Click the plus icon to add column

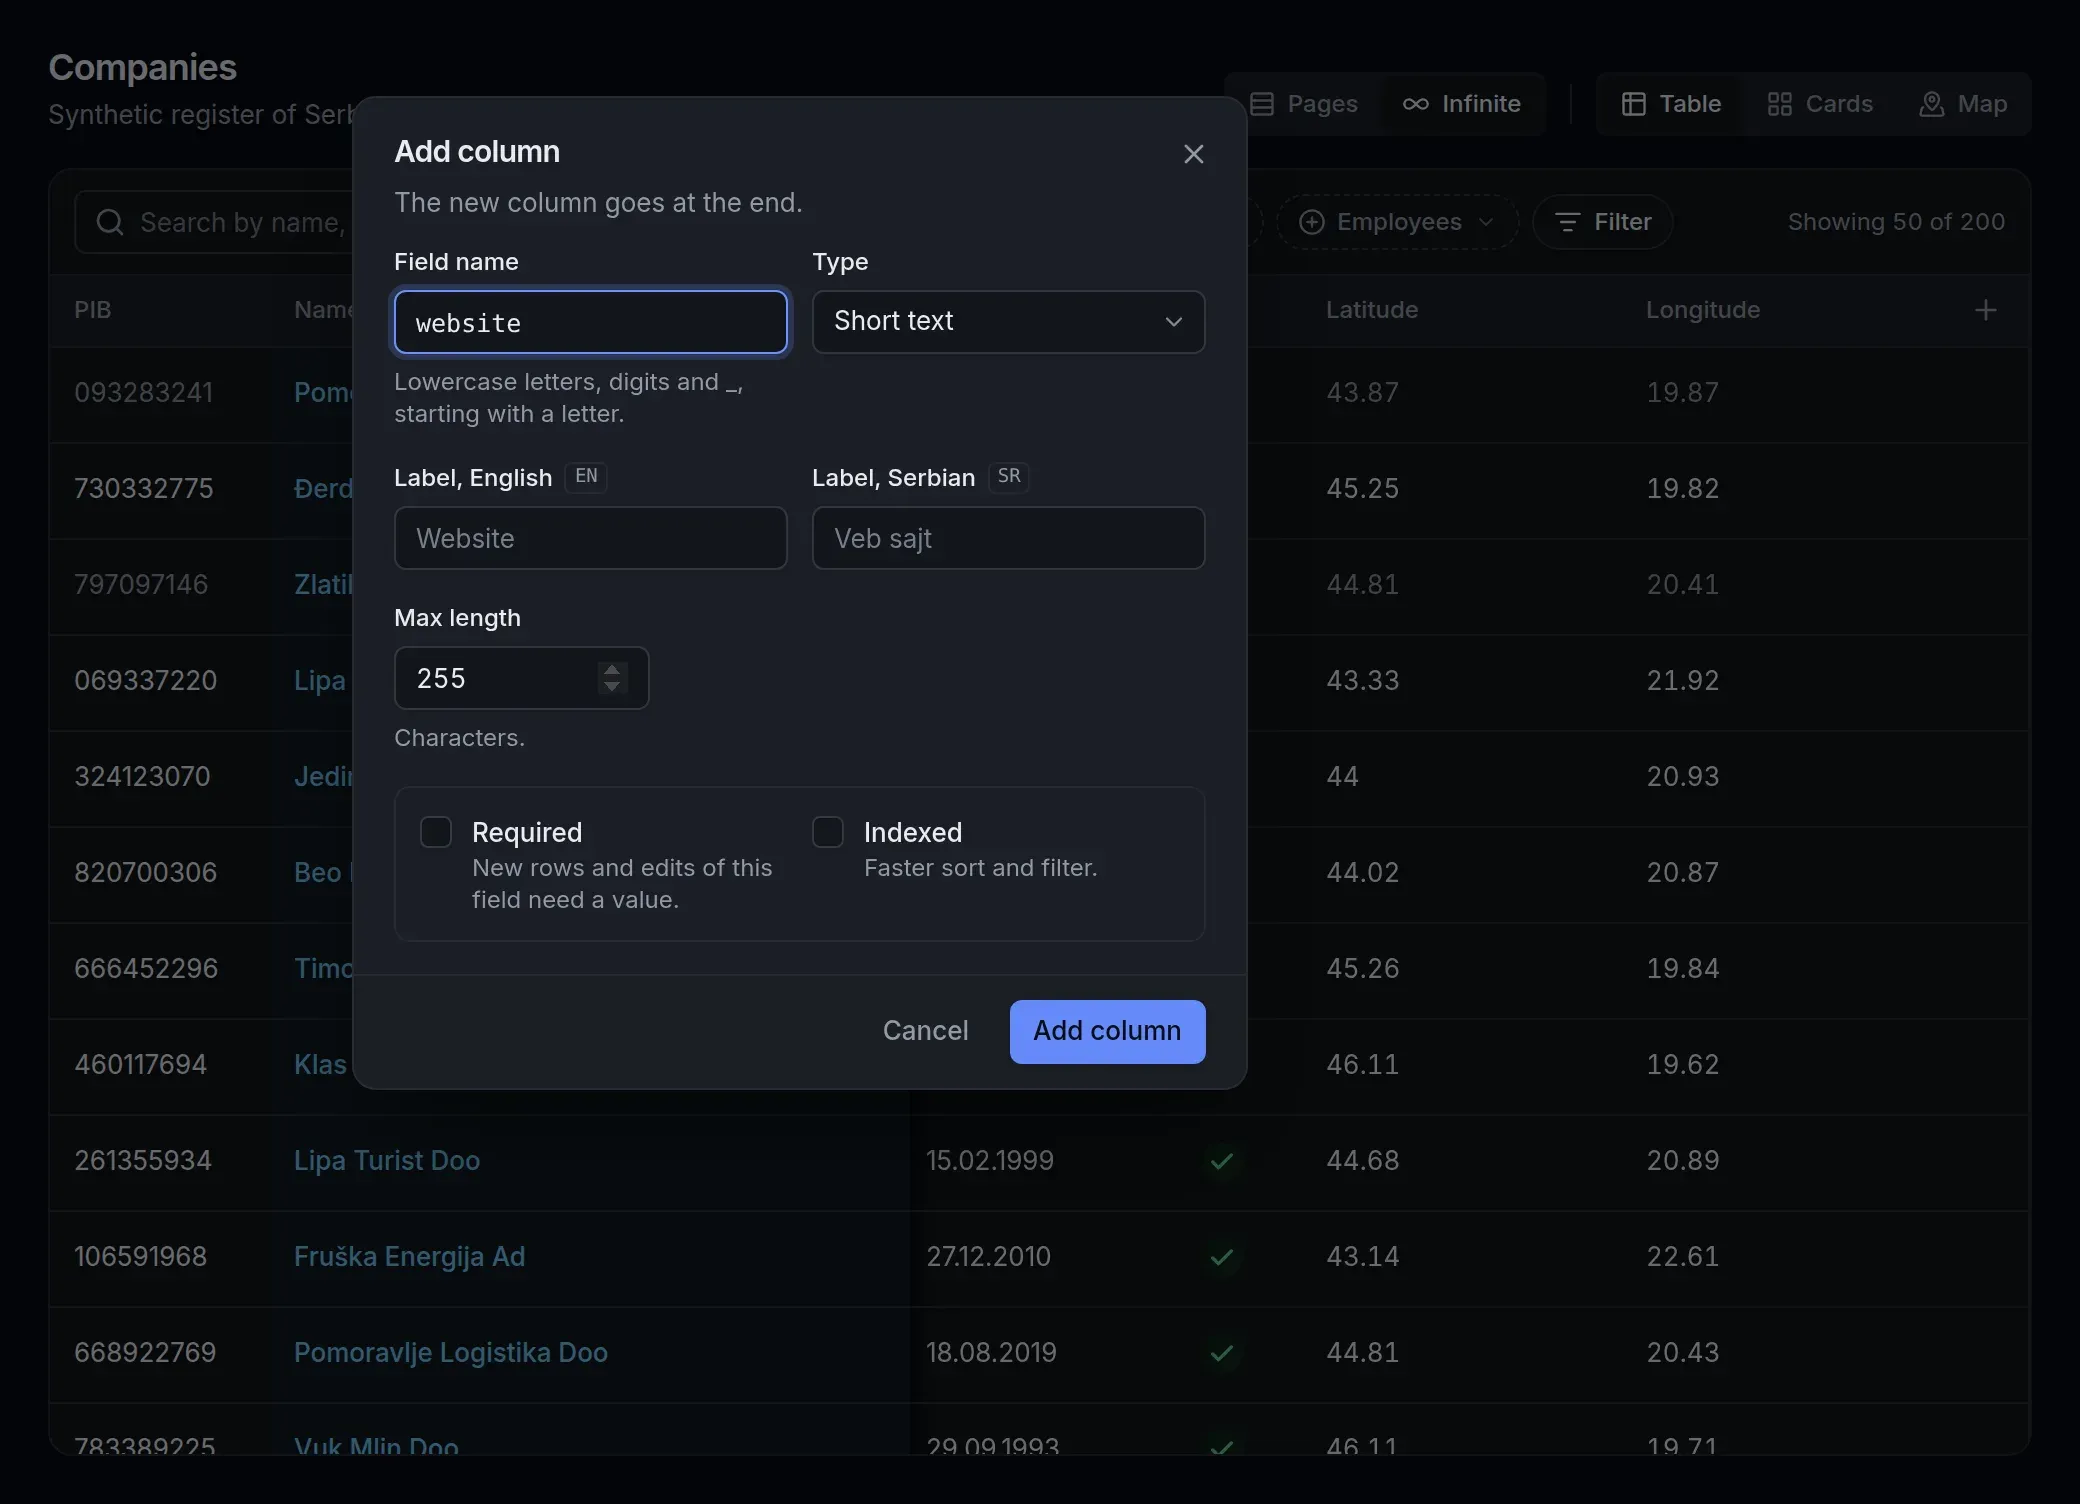[x=1986, y=310]
